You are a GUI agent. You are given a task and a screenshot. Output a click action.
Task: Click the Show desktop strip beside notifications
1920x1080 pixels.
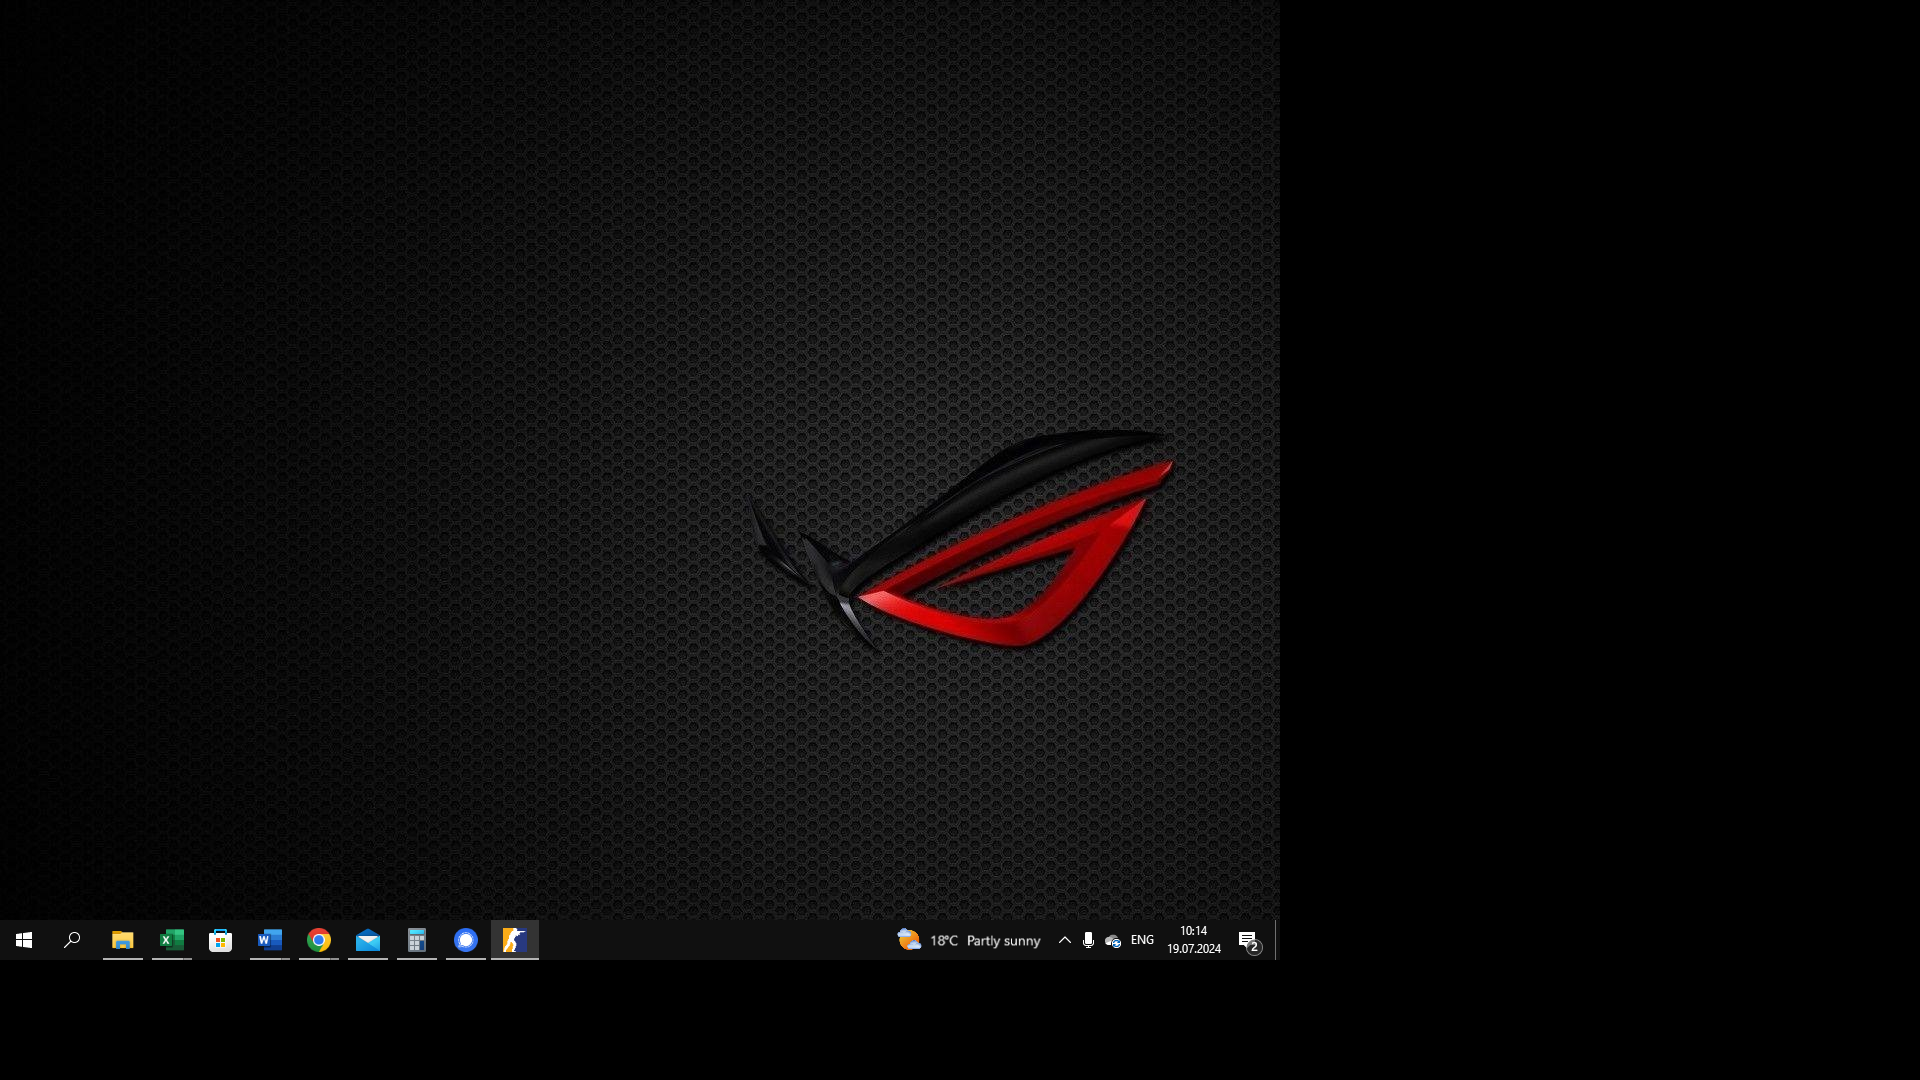pyautogui.click(x=1277, y=940)
